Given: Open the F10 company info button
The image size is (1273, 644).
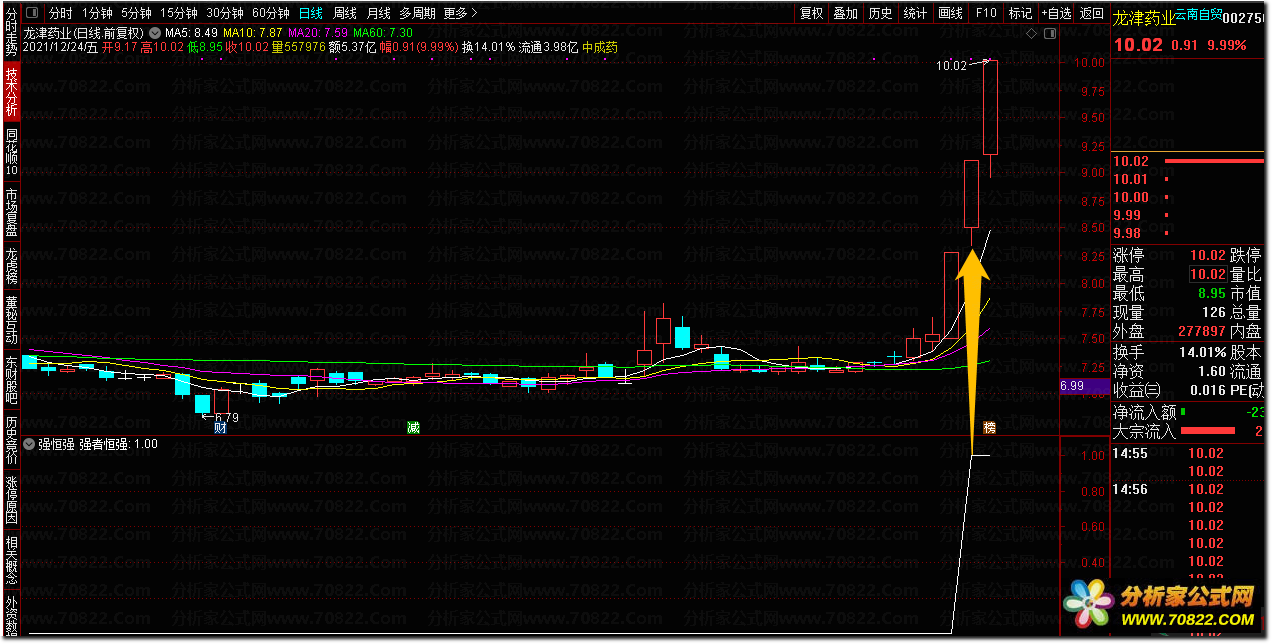Looking at the screenshot, I should point(986,13).
